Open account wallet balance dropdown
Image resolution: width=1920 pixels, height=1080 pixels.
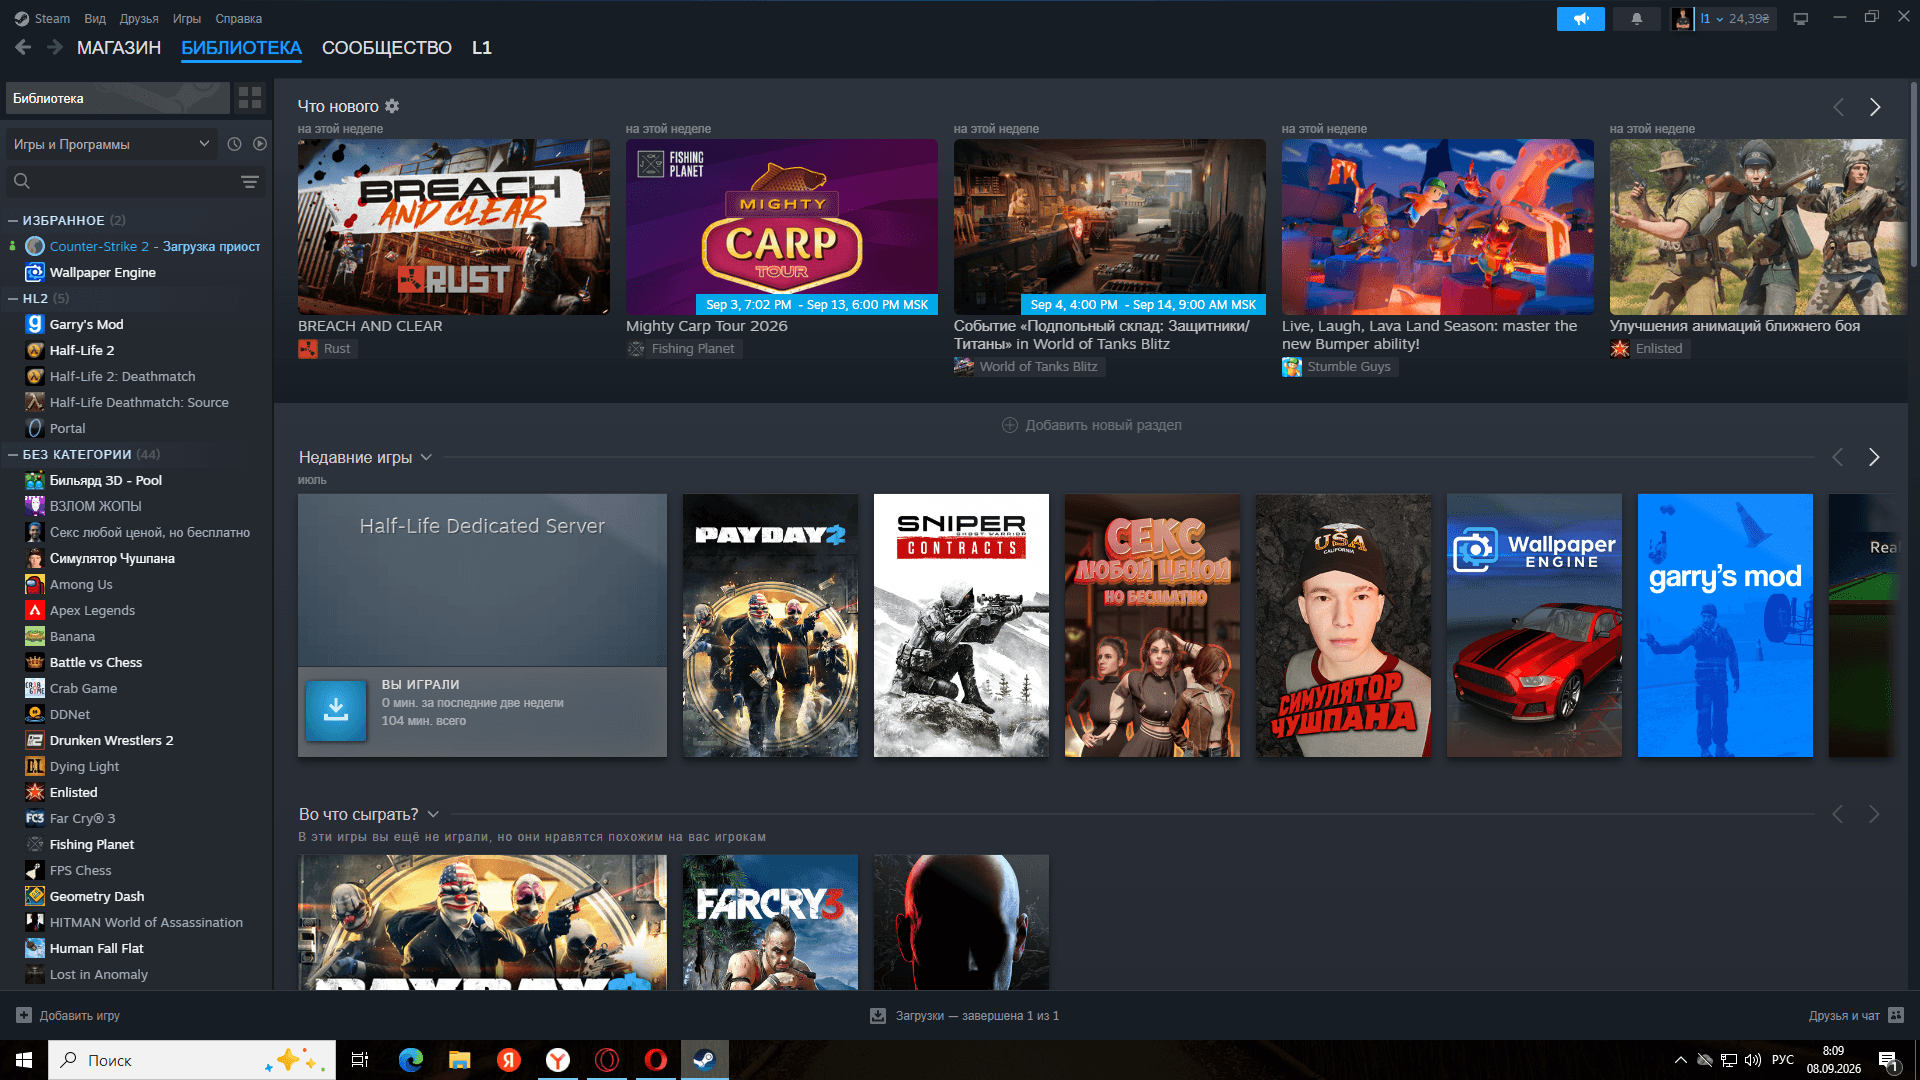point(1737,19)
